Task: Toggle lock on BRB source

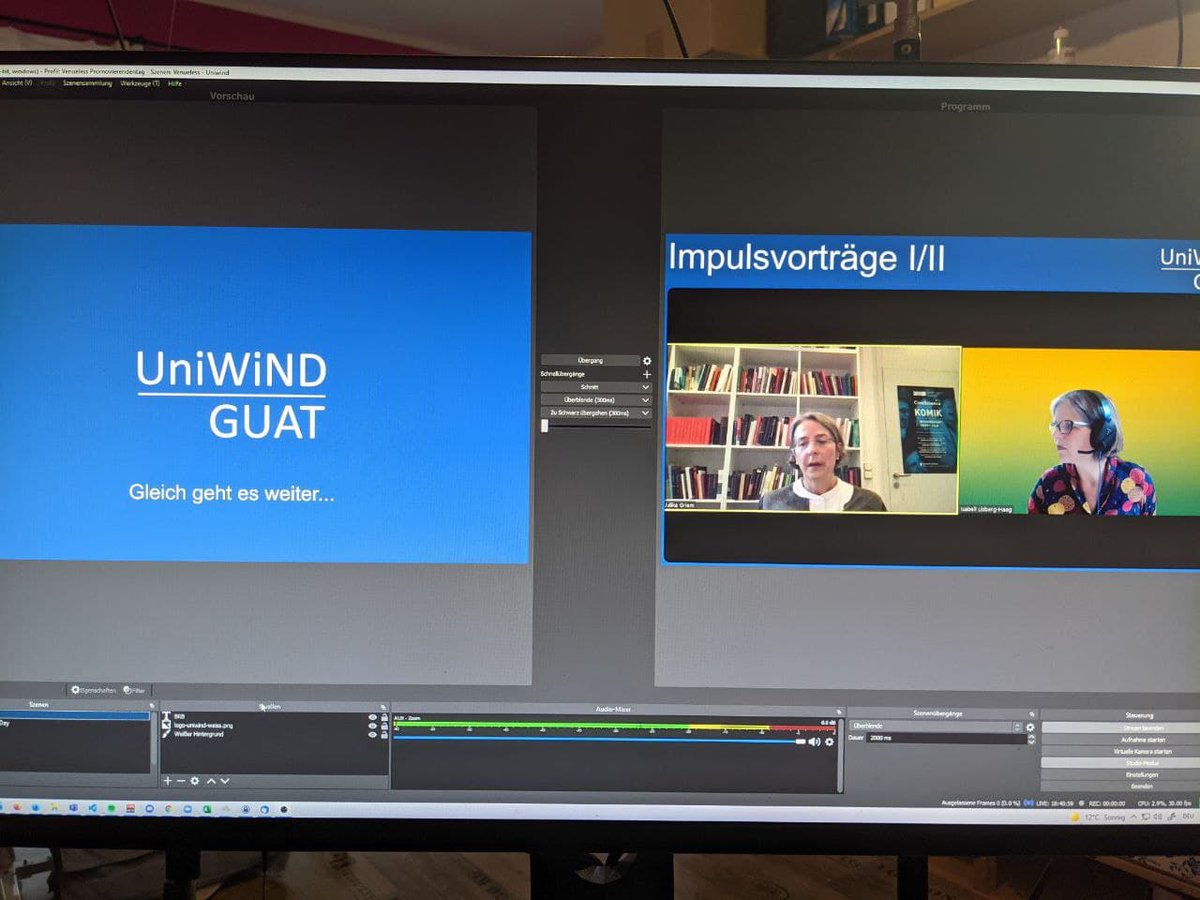Action: click(x=384, y=717)
